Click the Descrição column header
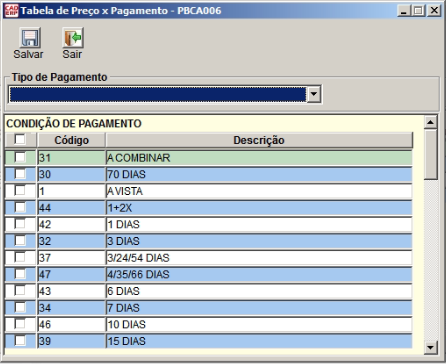This screenshot has height=364, width=446. click(259, 140)
